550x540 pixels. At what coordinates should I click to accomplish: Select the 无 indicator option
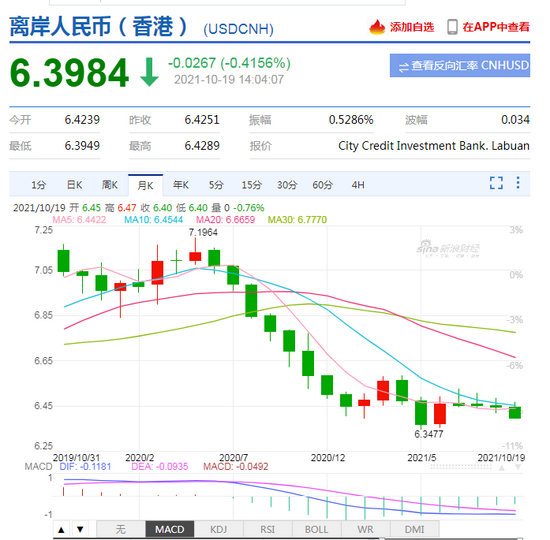[x=120, y=529]
